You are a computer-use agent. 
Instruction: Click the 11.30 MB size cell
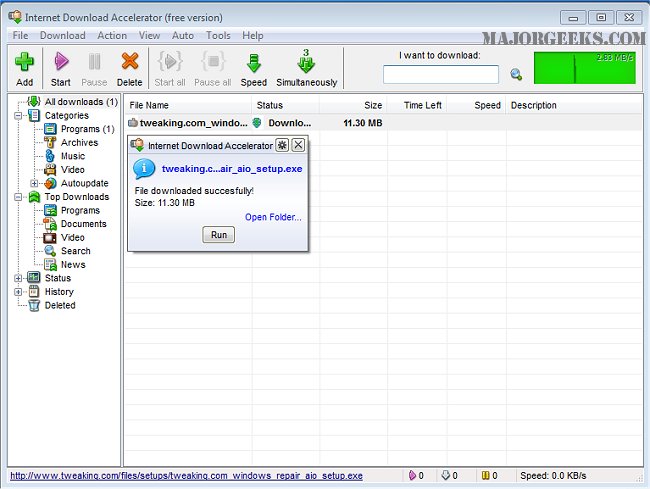[363, 123]
